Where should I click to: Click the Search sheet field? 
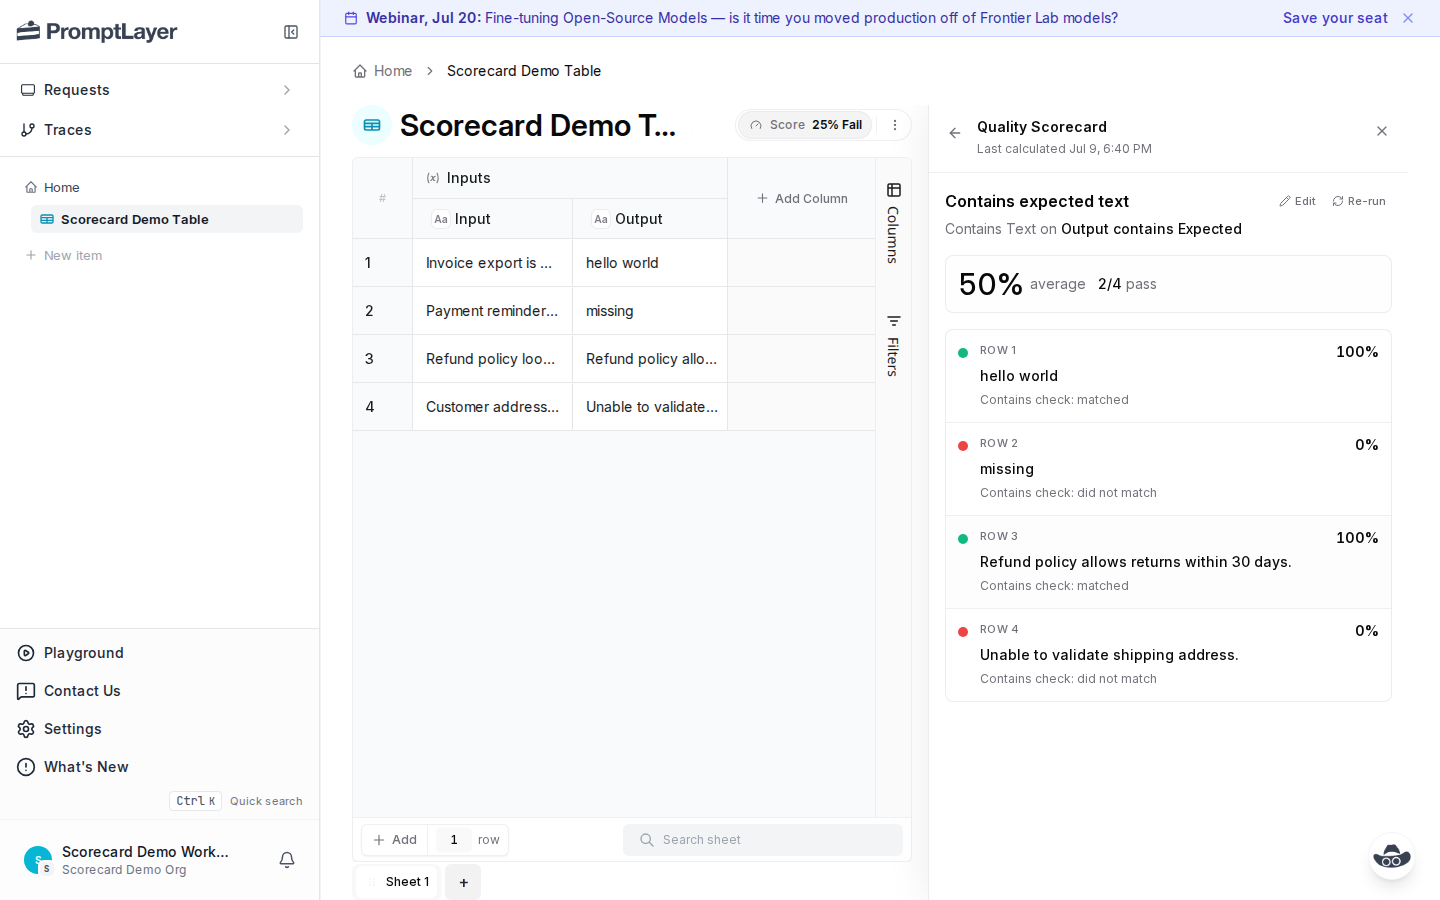tap(763, 840)
